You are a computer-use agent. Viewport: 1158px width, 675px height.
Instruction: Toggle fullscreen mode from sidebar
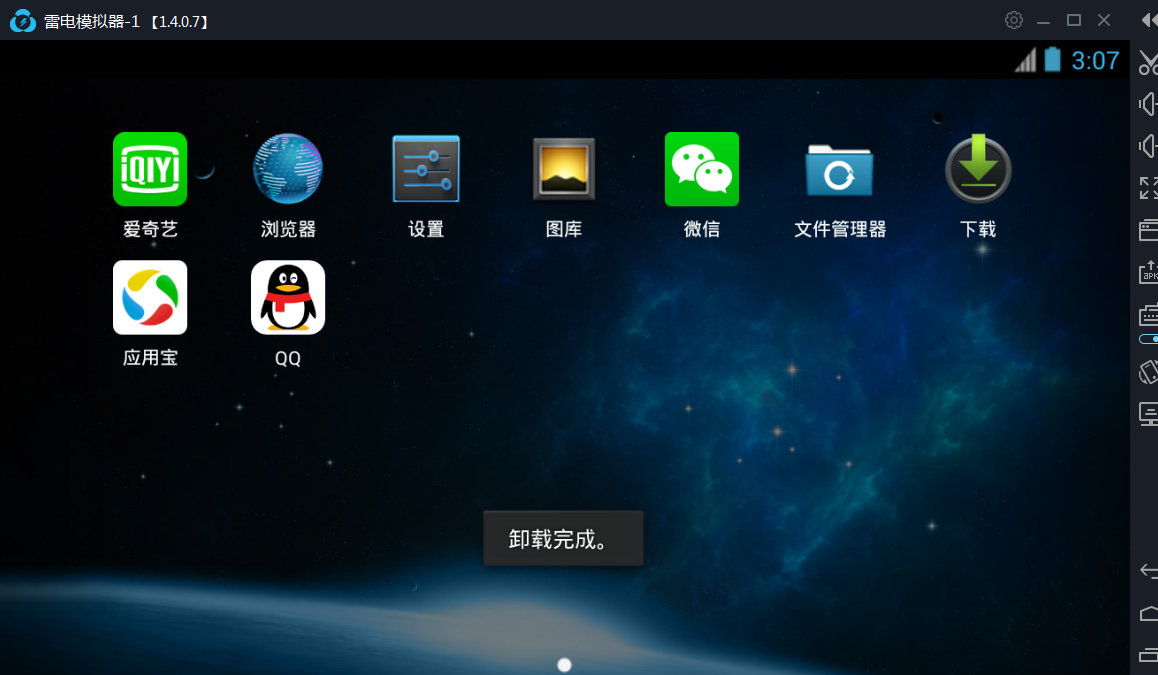tap(1148, 187)
